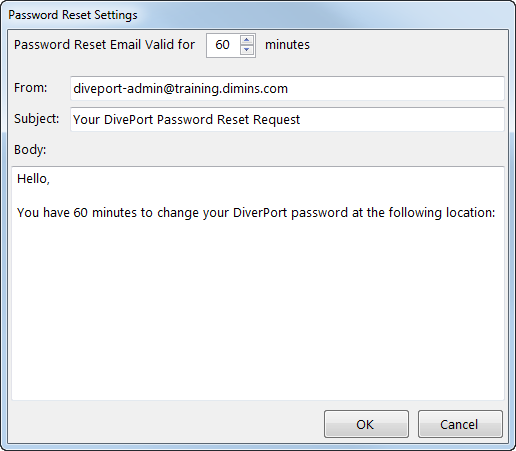516x451 pixels.
Task: Click the 'minutes' label
Action: (287, 45)
